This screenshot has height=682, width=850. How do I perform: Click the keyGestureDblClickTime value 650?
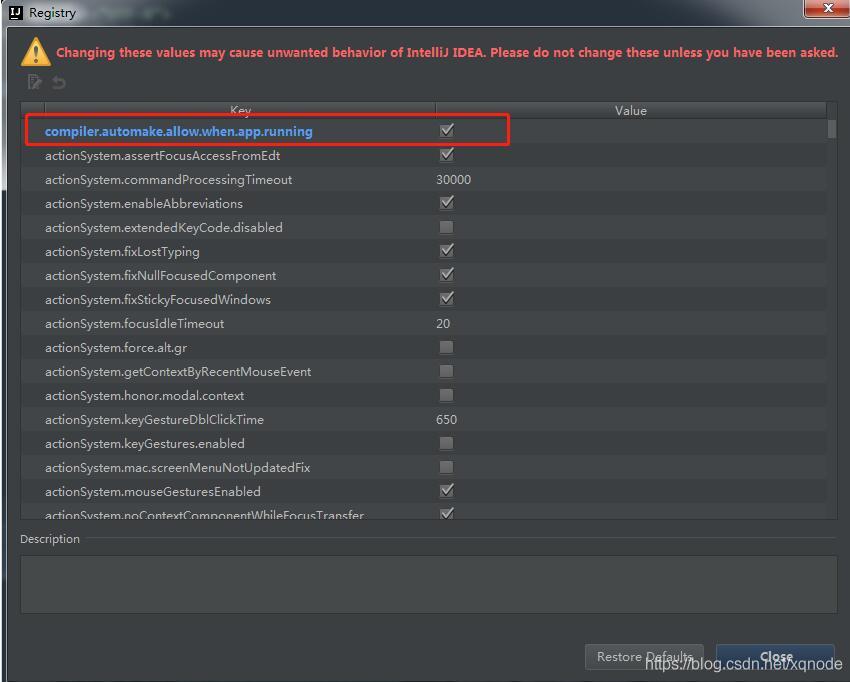tap(446, 420)
